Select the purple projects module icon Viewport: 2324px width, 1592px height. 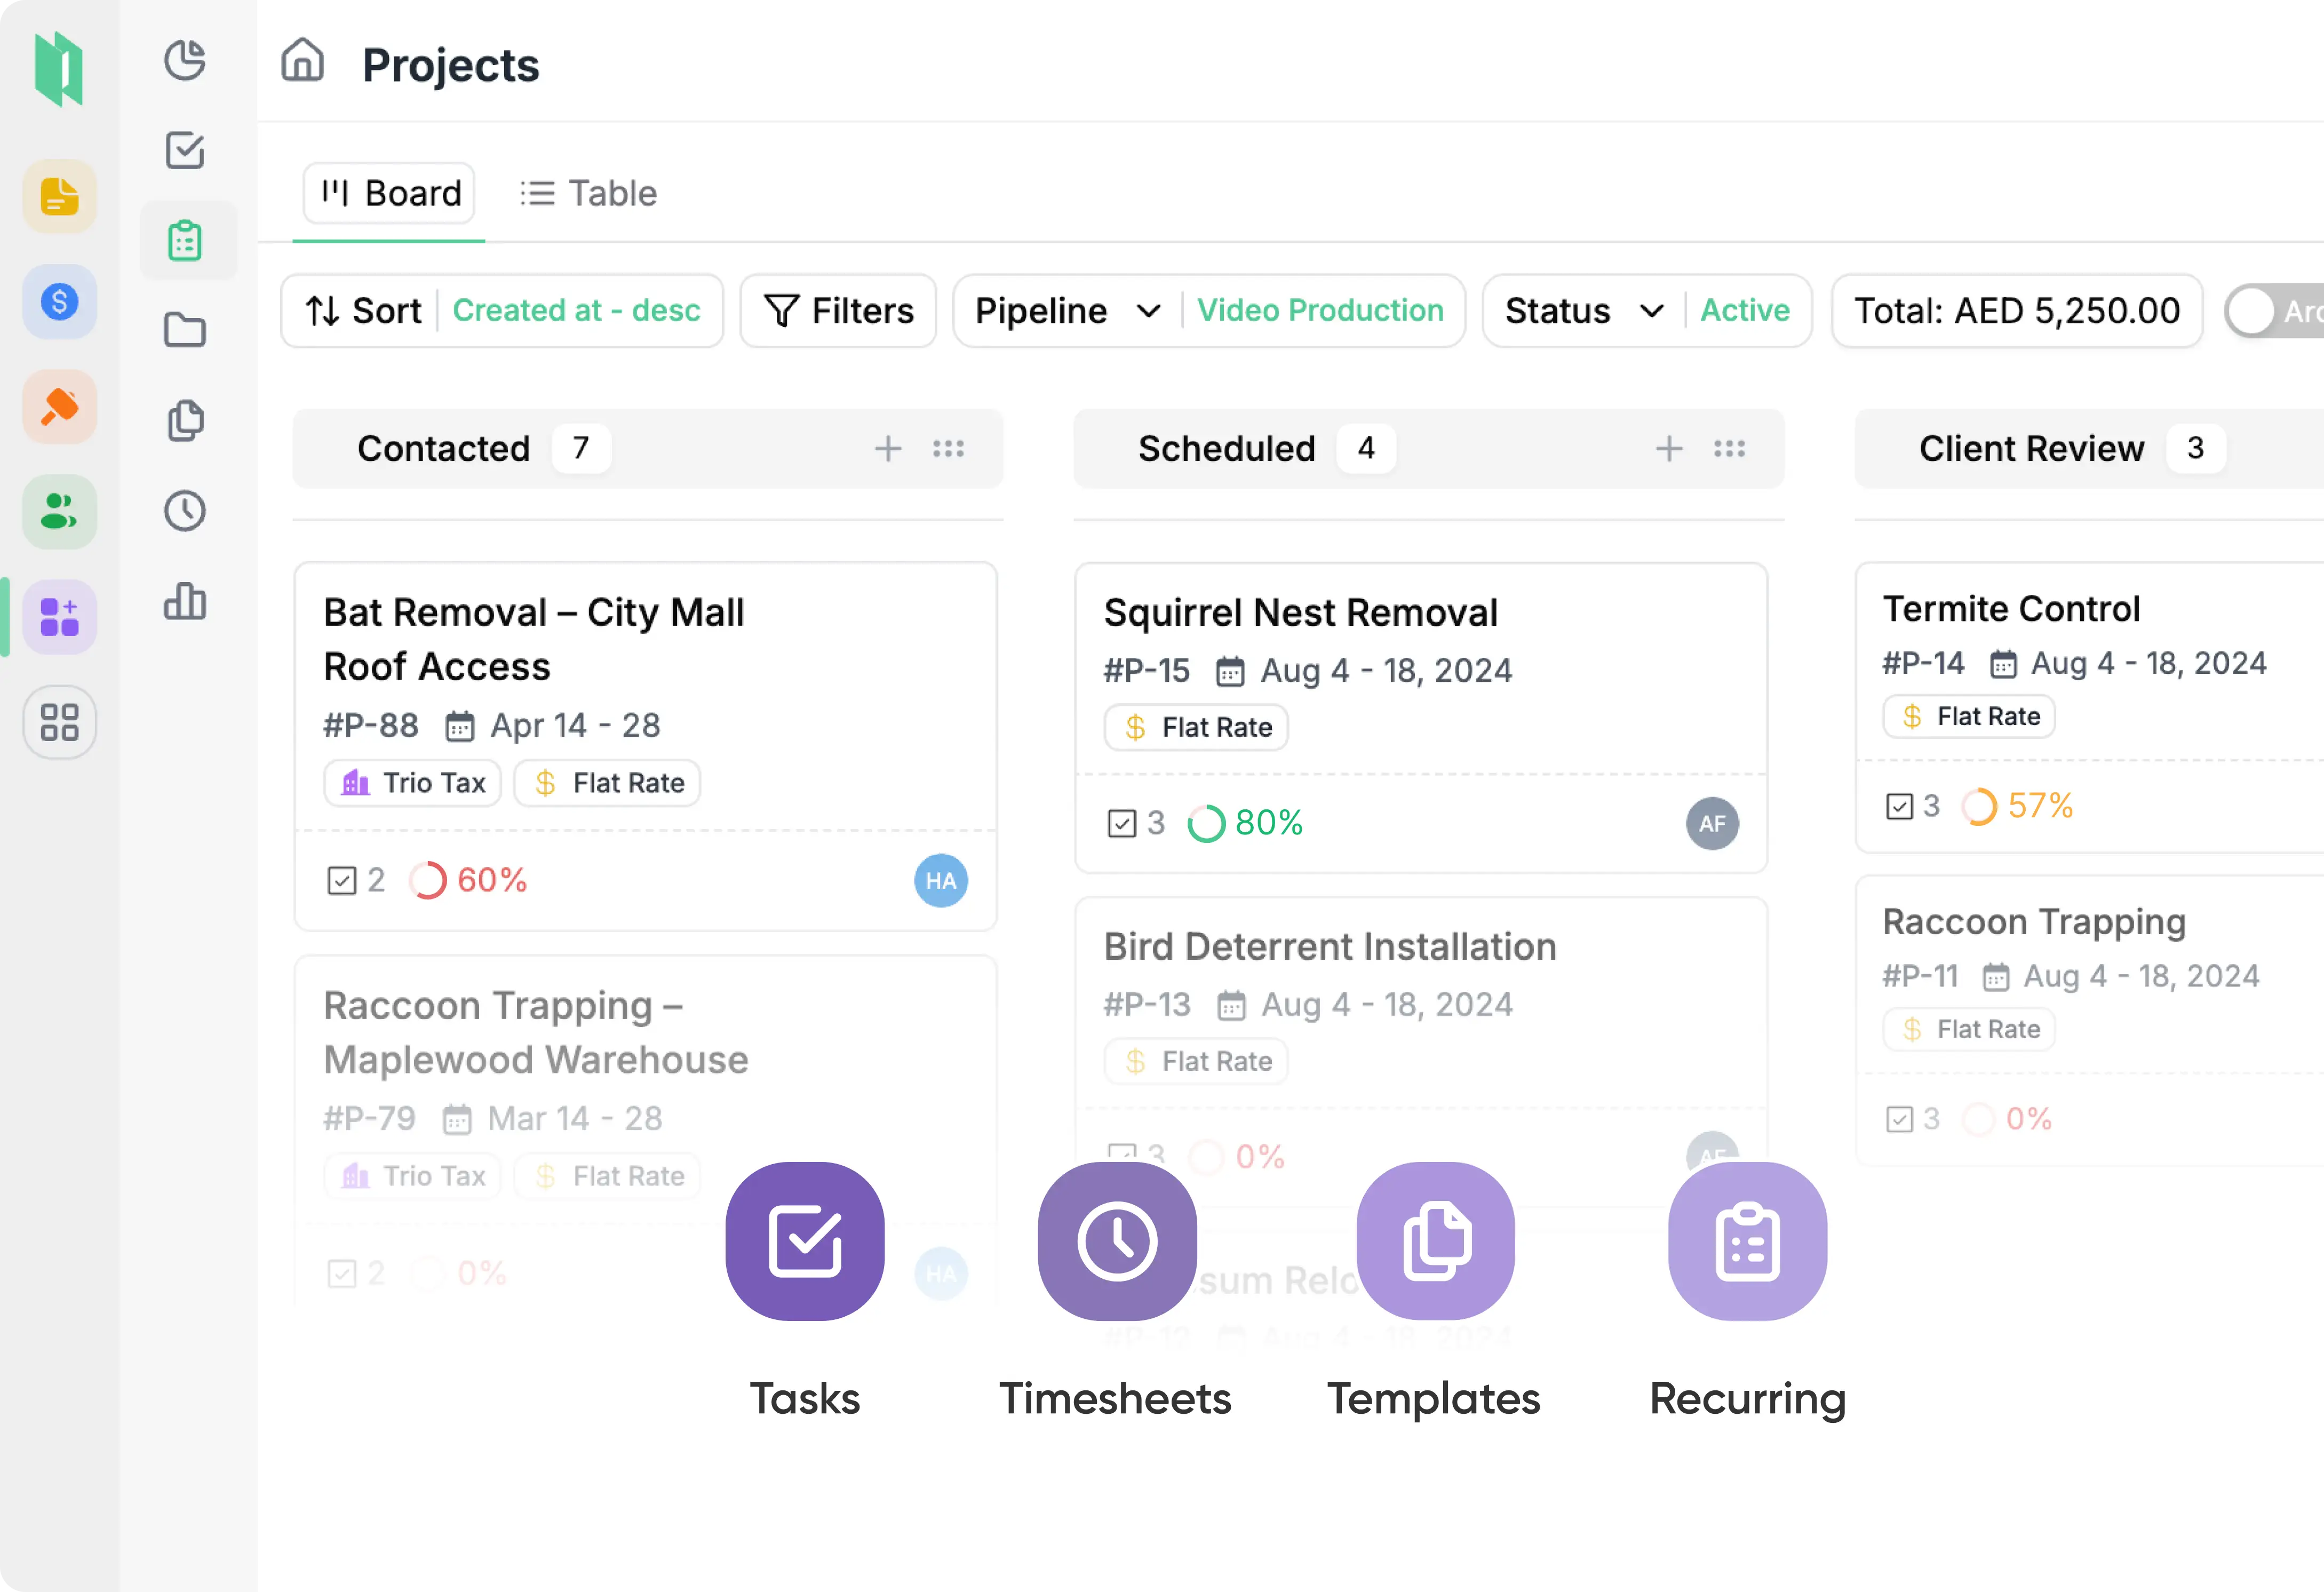(x=59, y=617)
